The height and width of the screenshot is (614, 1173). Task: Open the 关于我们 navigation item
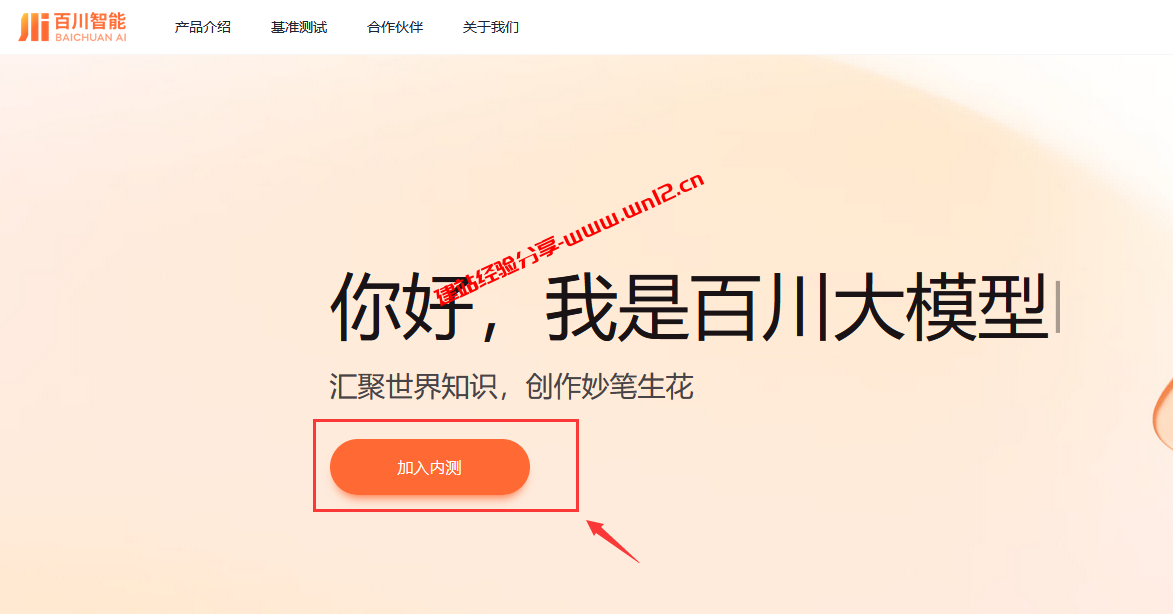pyautogui.click(x=491, y=27)
